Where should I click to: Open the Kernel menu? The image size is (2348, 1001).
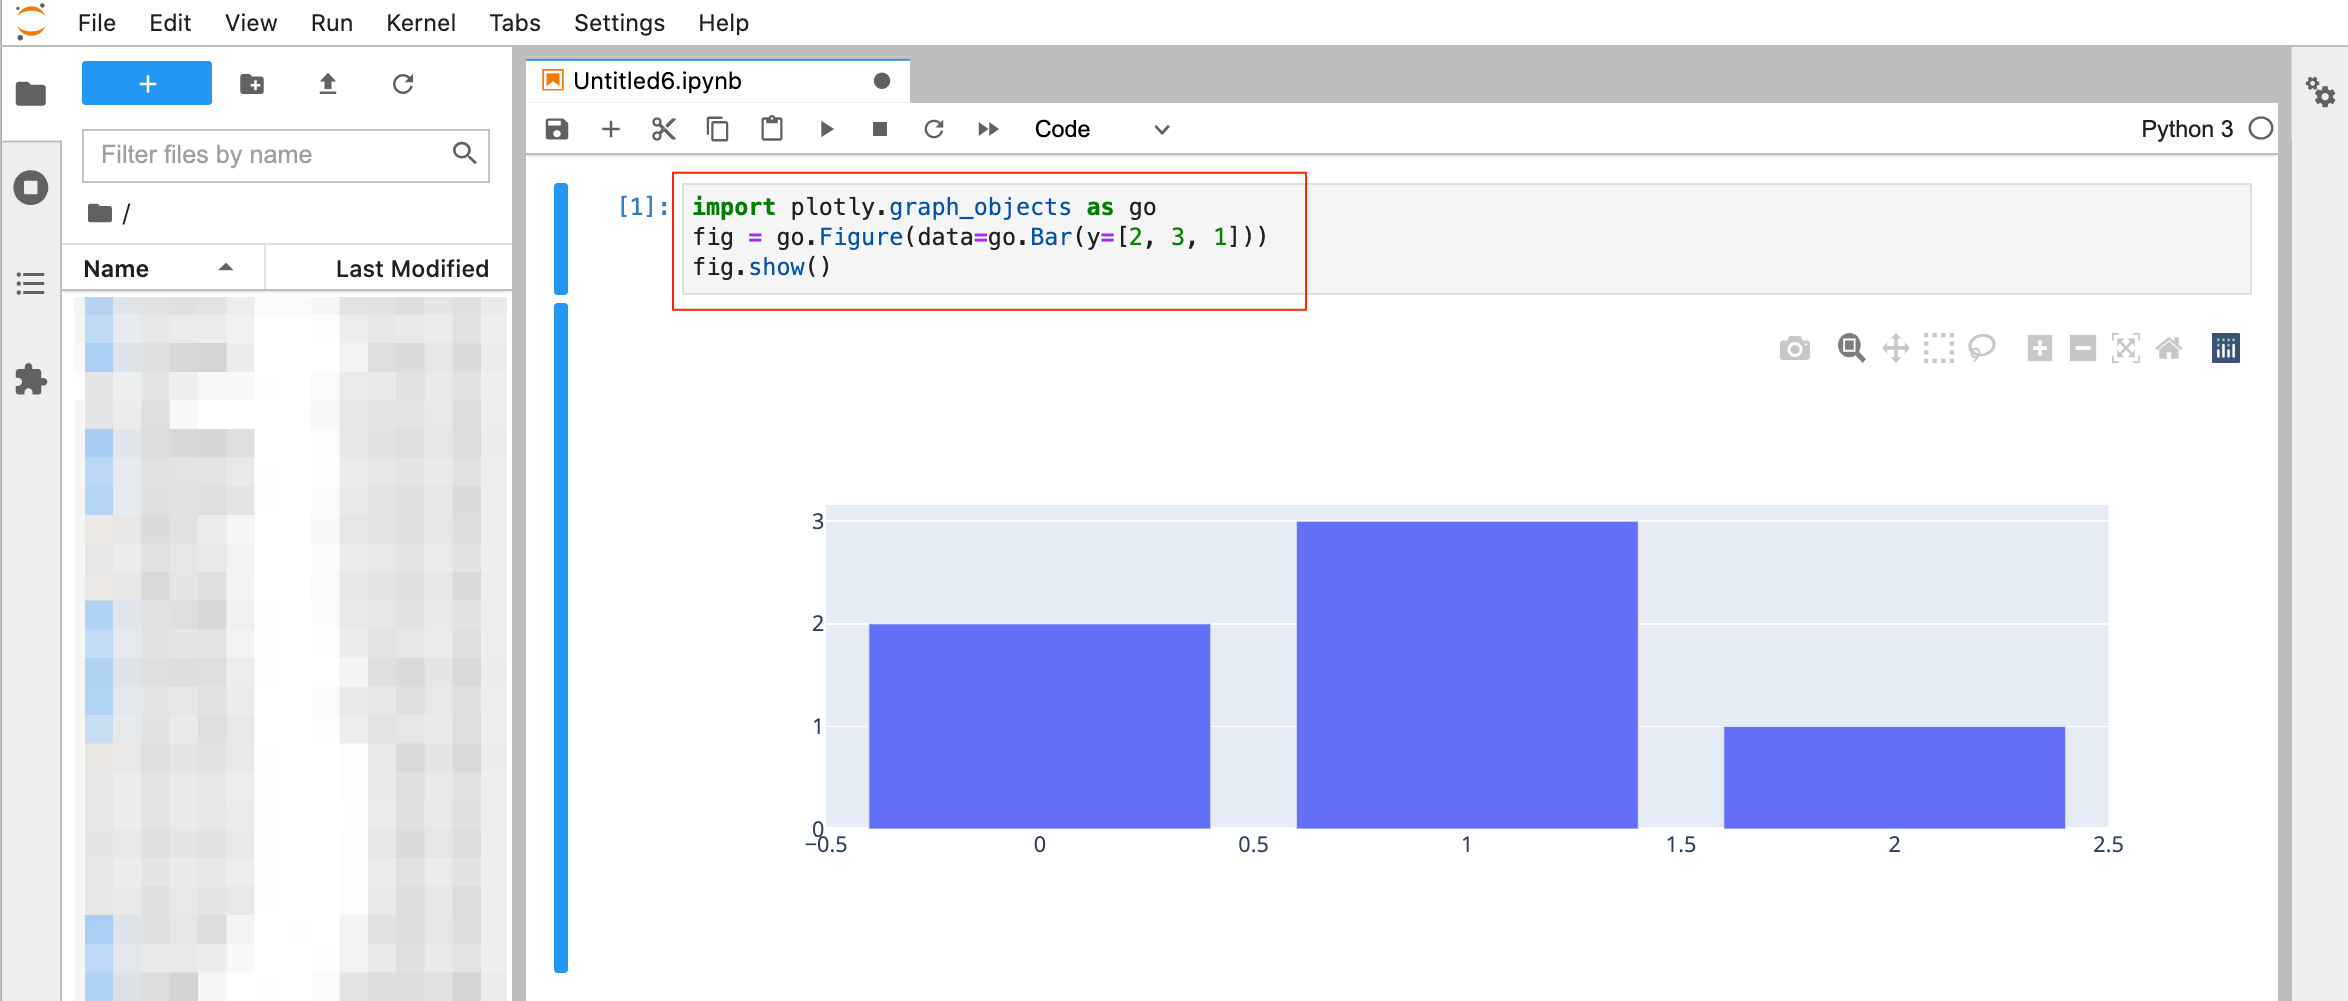pyautogui.click(x=420, y=22)
